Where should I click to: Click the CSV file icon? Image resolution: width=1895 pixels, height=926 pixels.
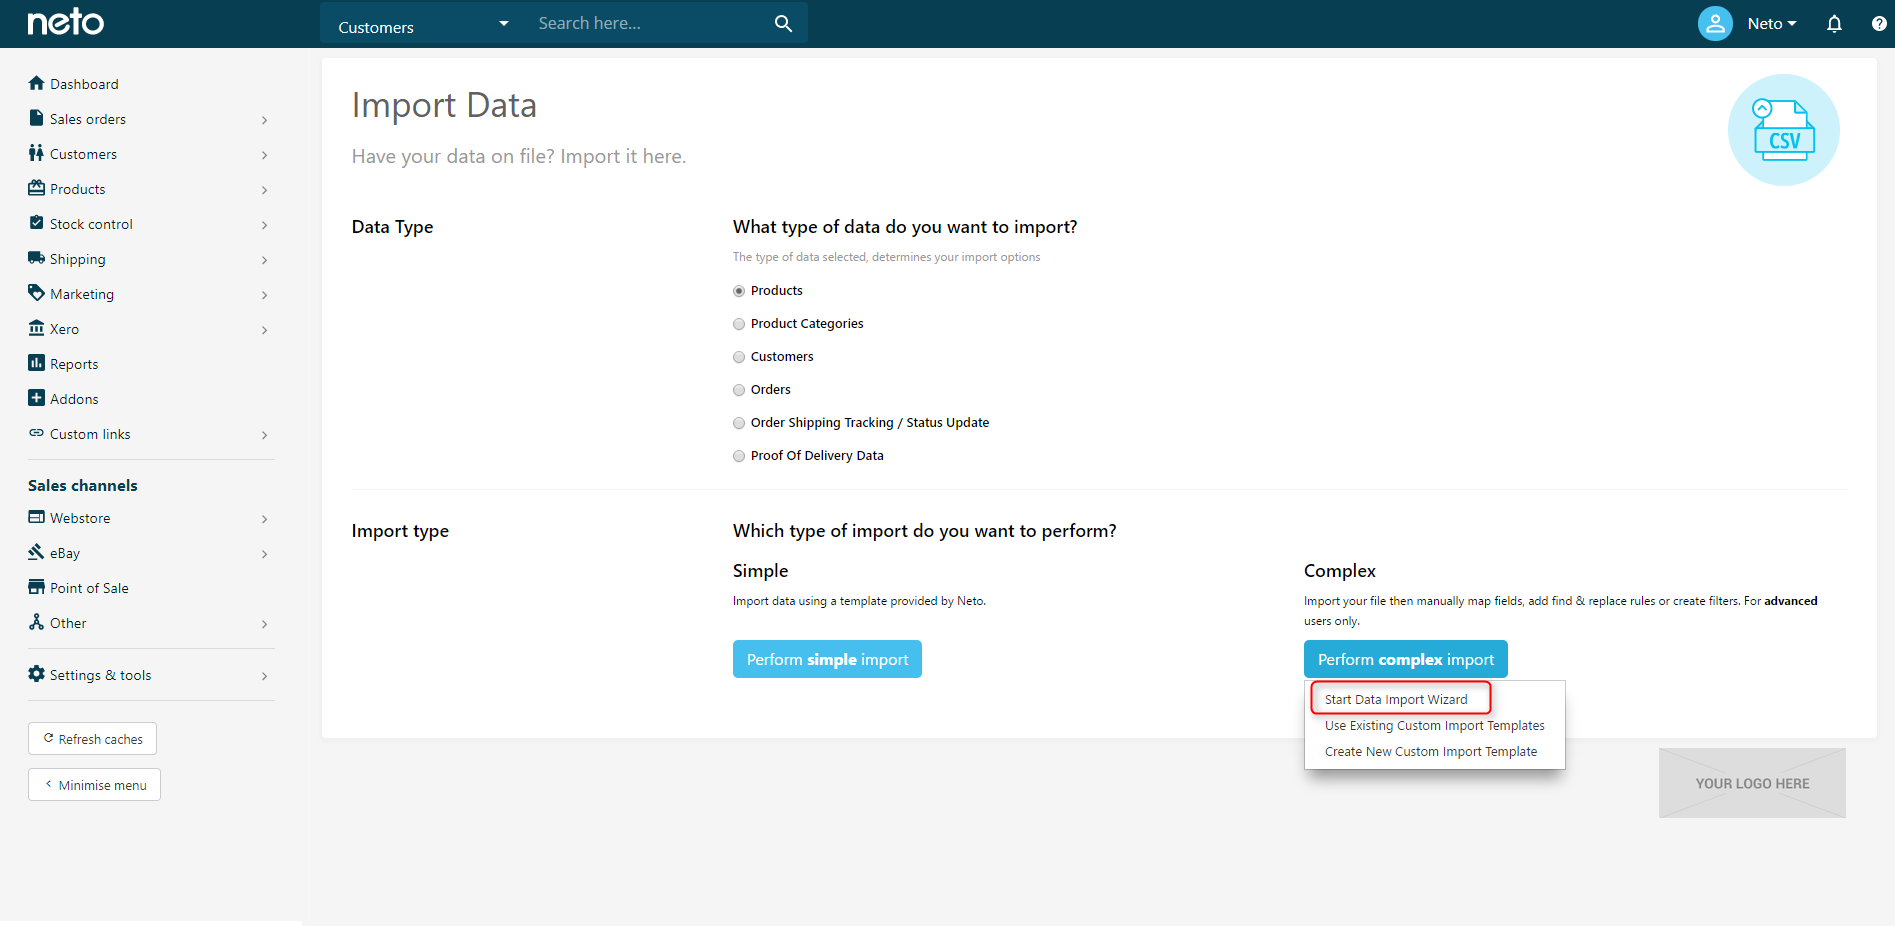(x=1784, y=130)
